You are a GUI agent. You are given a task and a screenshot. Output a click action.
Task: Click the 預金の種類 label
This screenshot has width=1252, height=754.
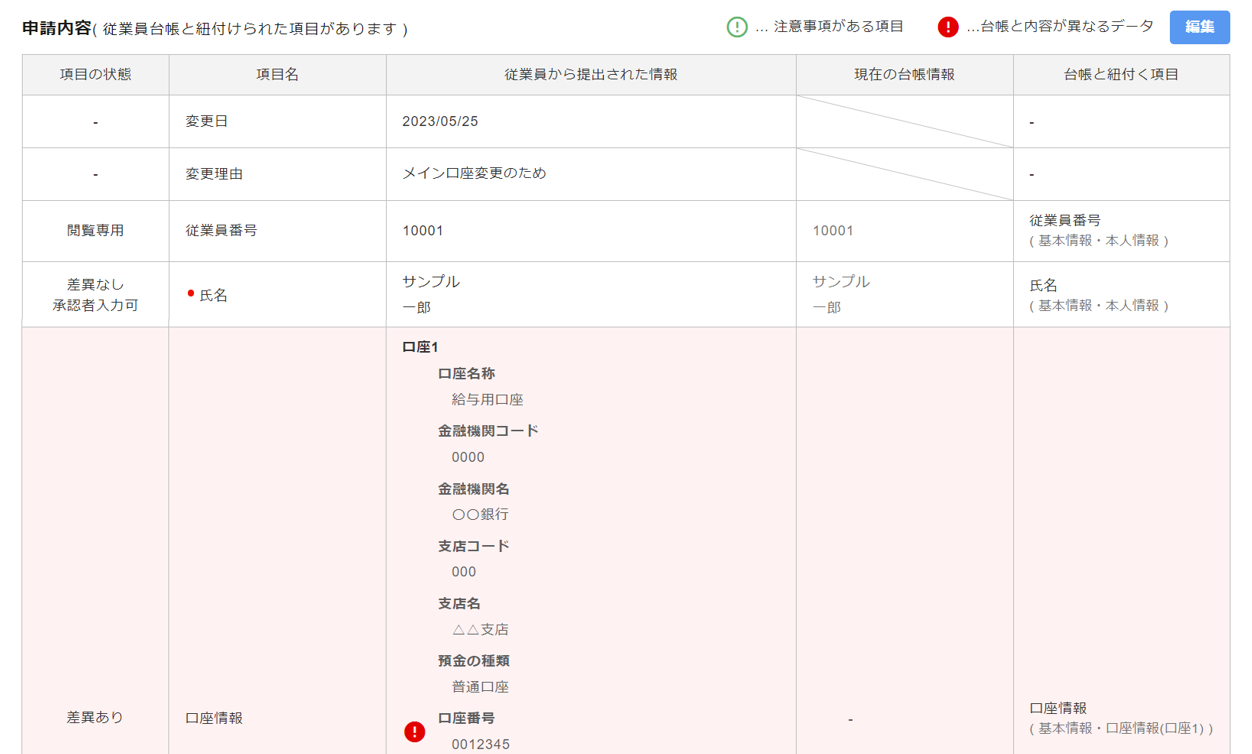click(x=474, y=661)
